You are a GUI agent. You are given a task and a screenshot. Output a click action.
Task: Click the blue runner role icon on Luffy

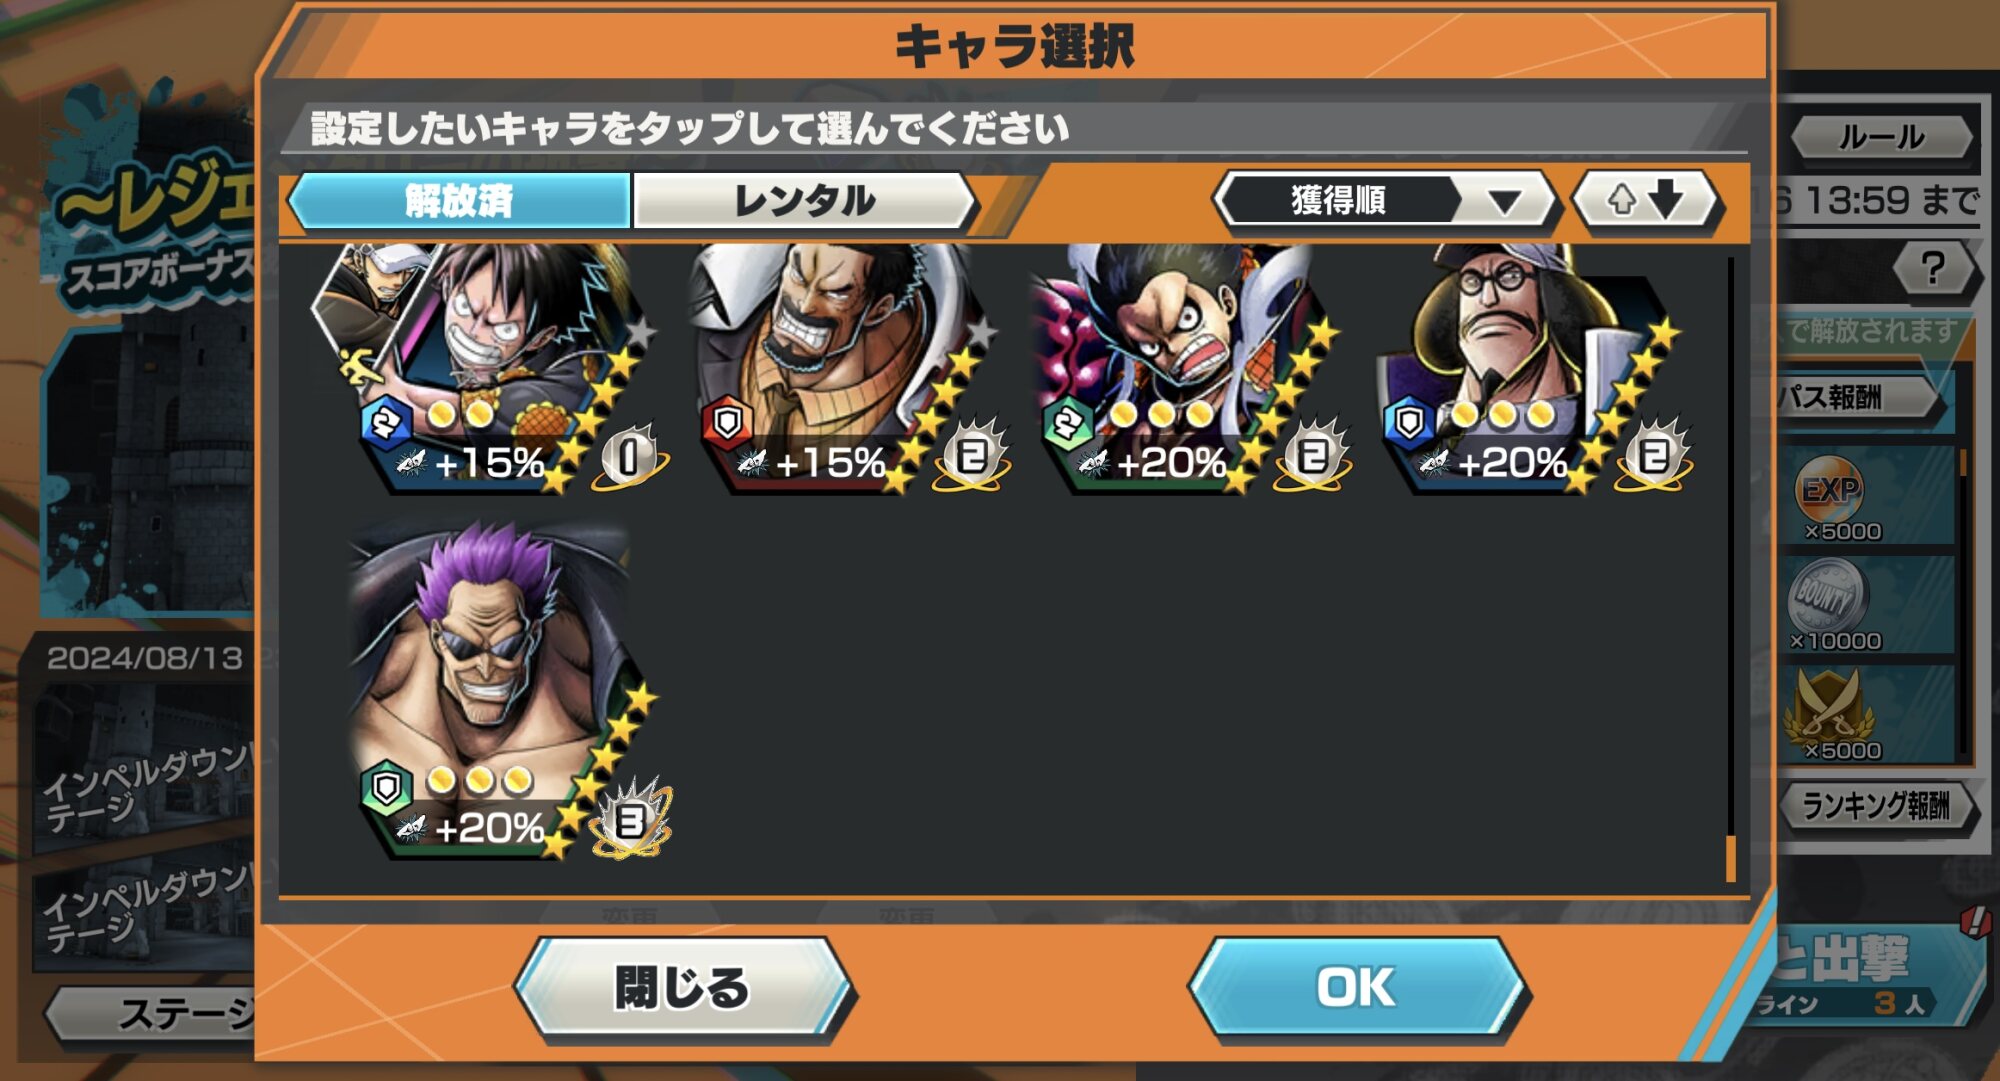point(385,423)
